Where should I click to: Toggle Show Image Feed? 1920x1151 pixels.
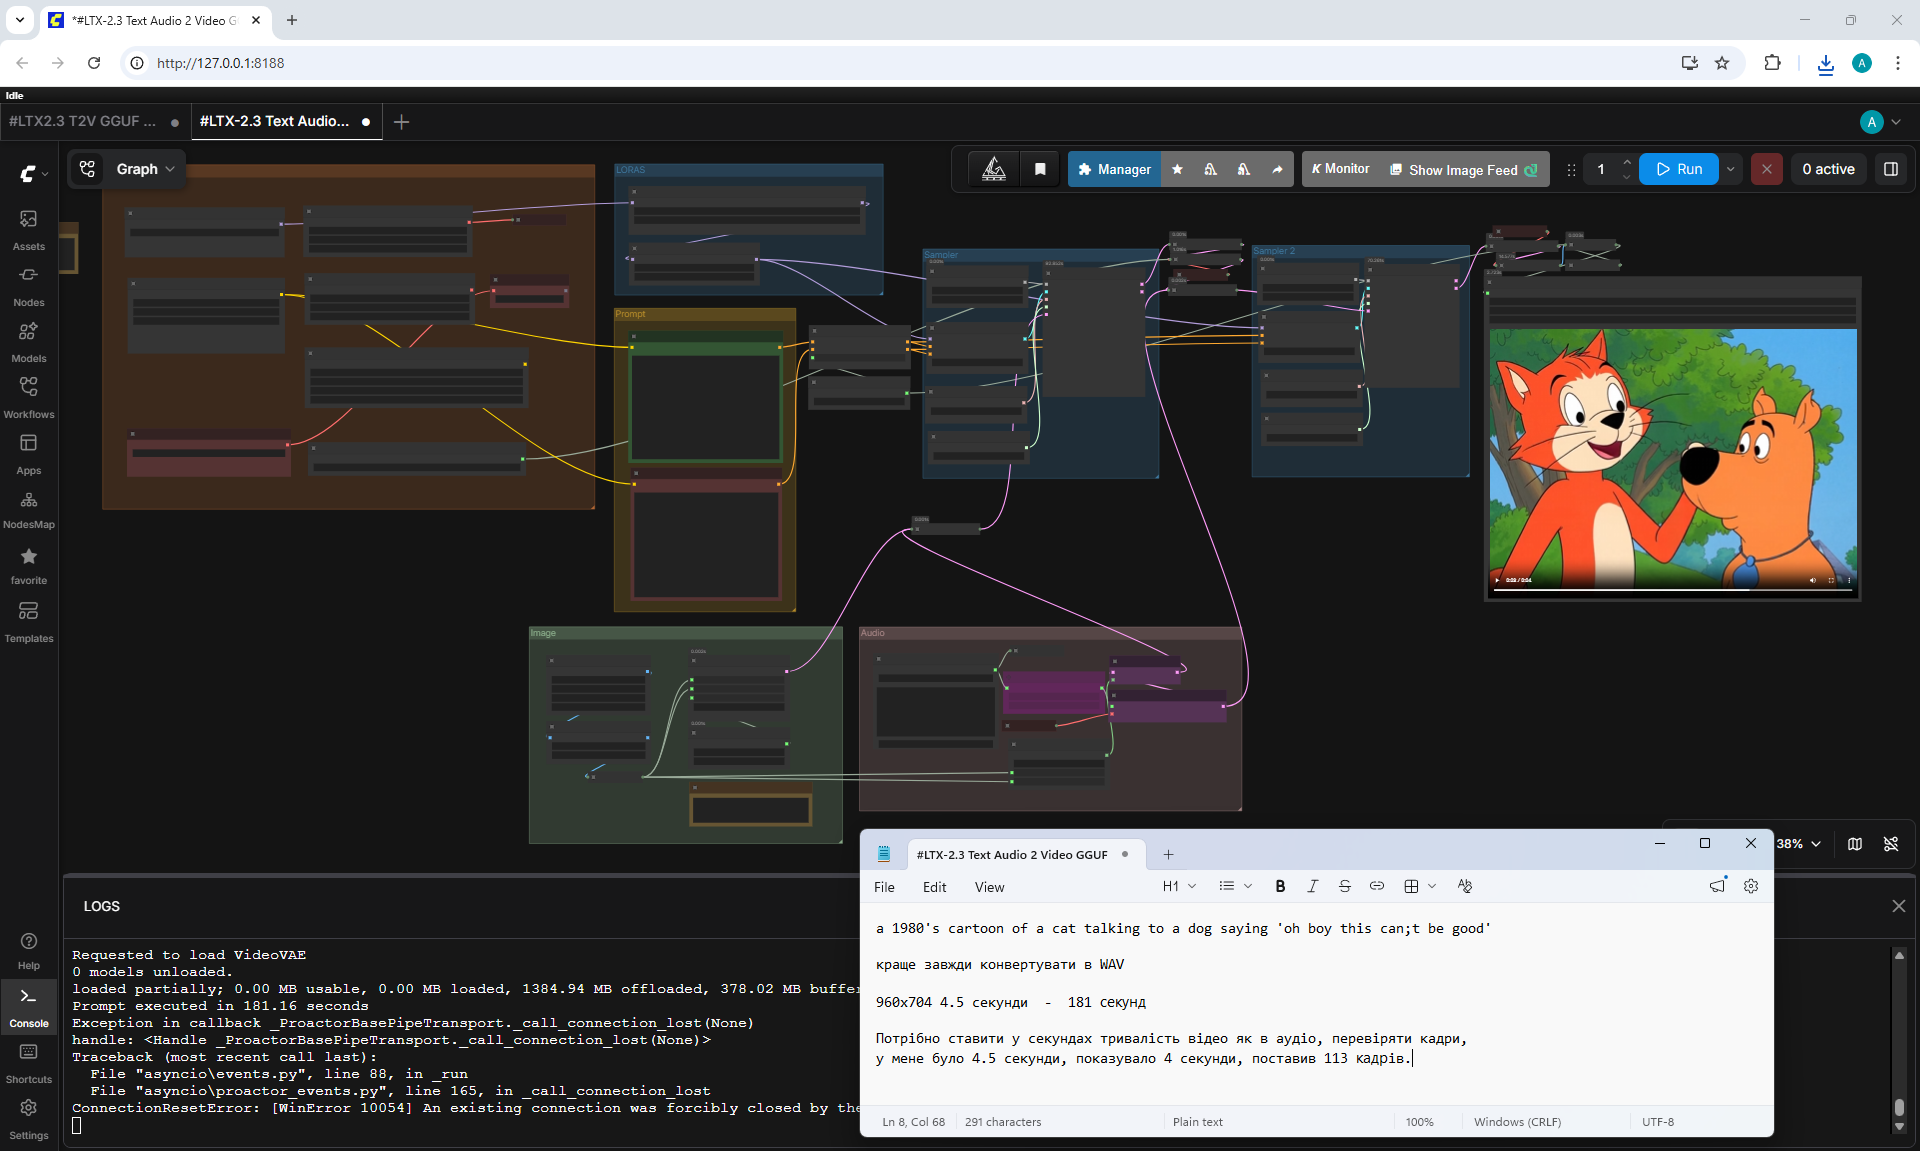click(x=1464, y=170)
